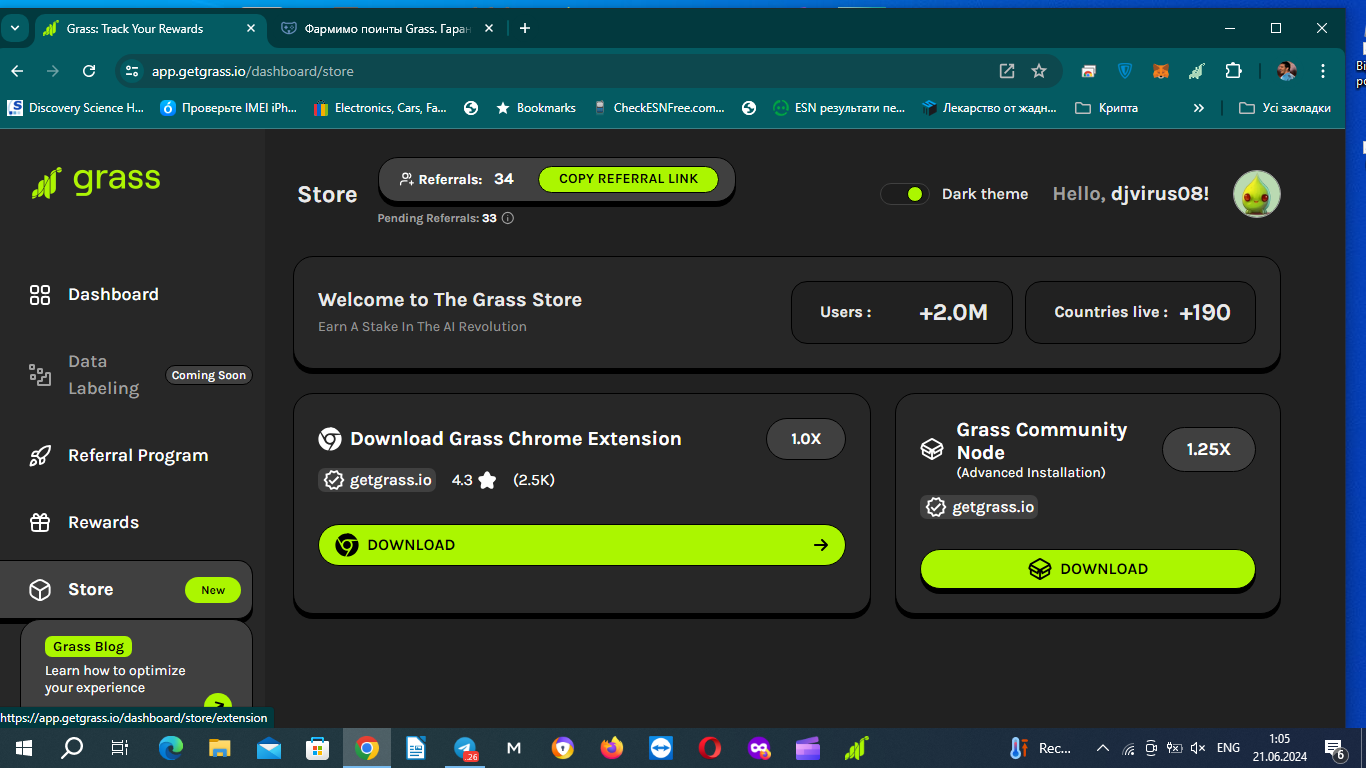Switch to the Фармимо поинты Grass tab
Image resolution: width=1366 pixels, height=768 pixels.
tap(386, 29)
